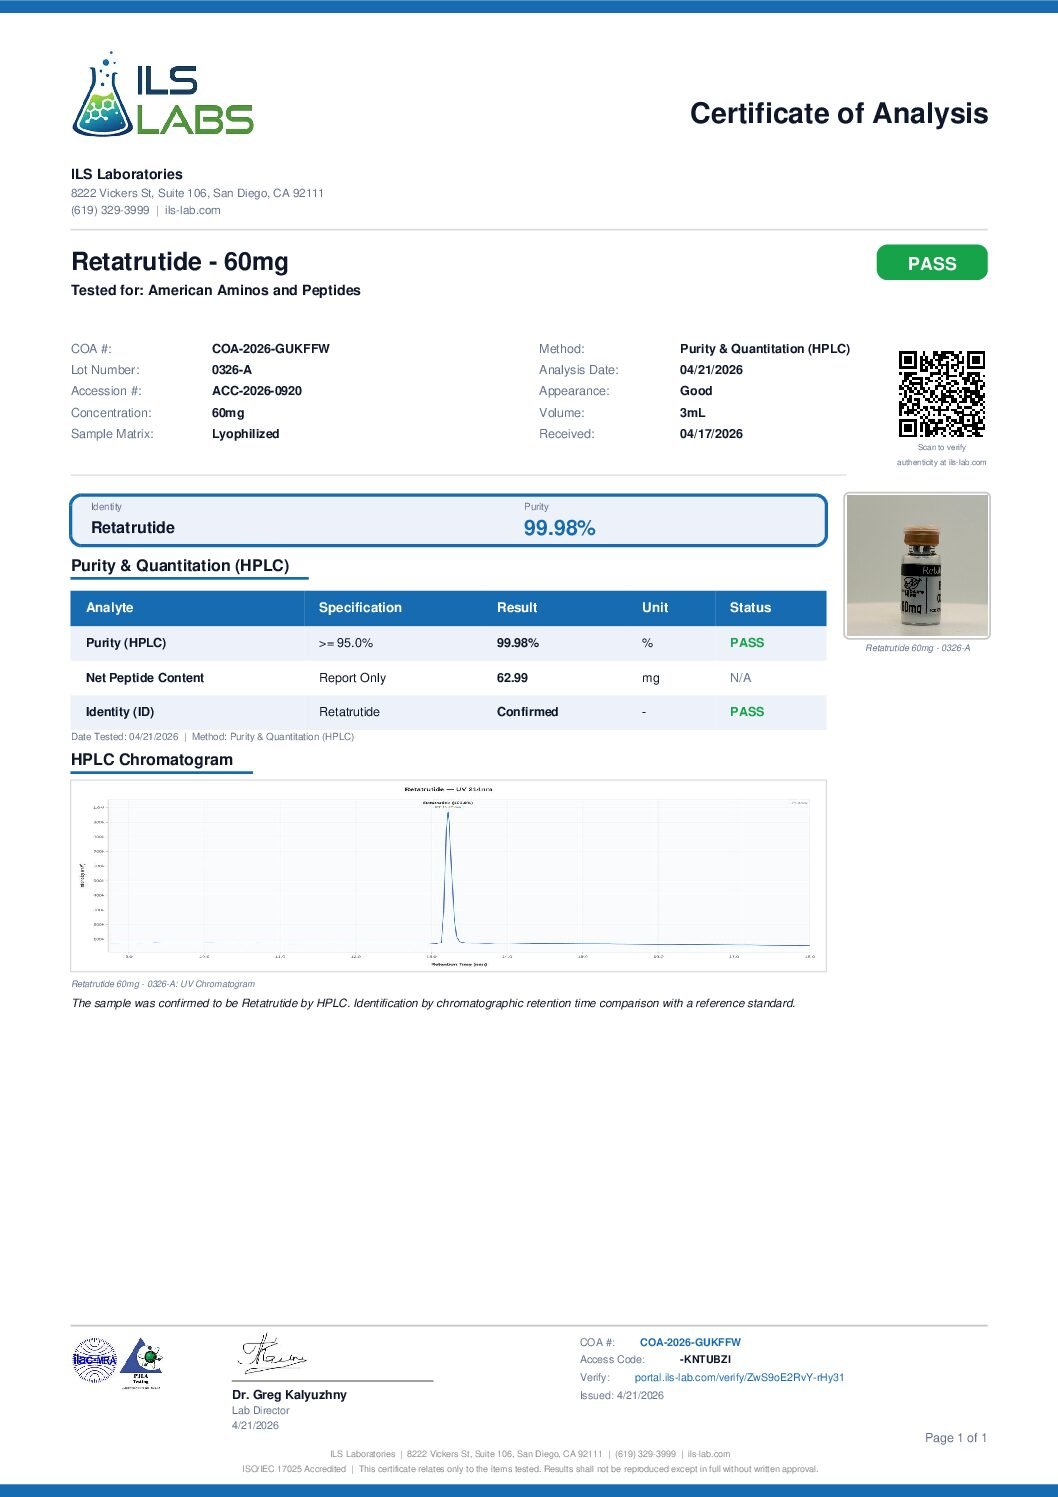Click the ILS Labs flask logo
This screenshot has width=1058, height=1497.
click(x=162, y=94)
